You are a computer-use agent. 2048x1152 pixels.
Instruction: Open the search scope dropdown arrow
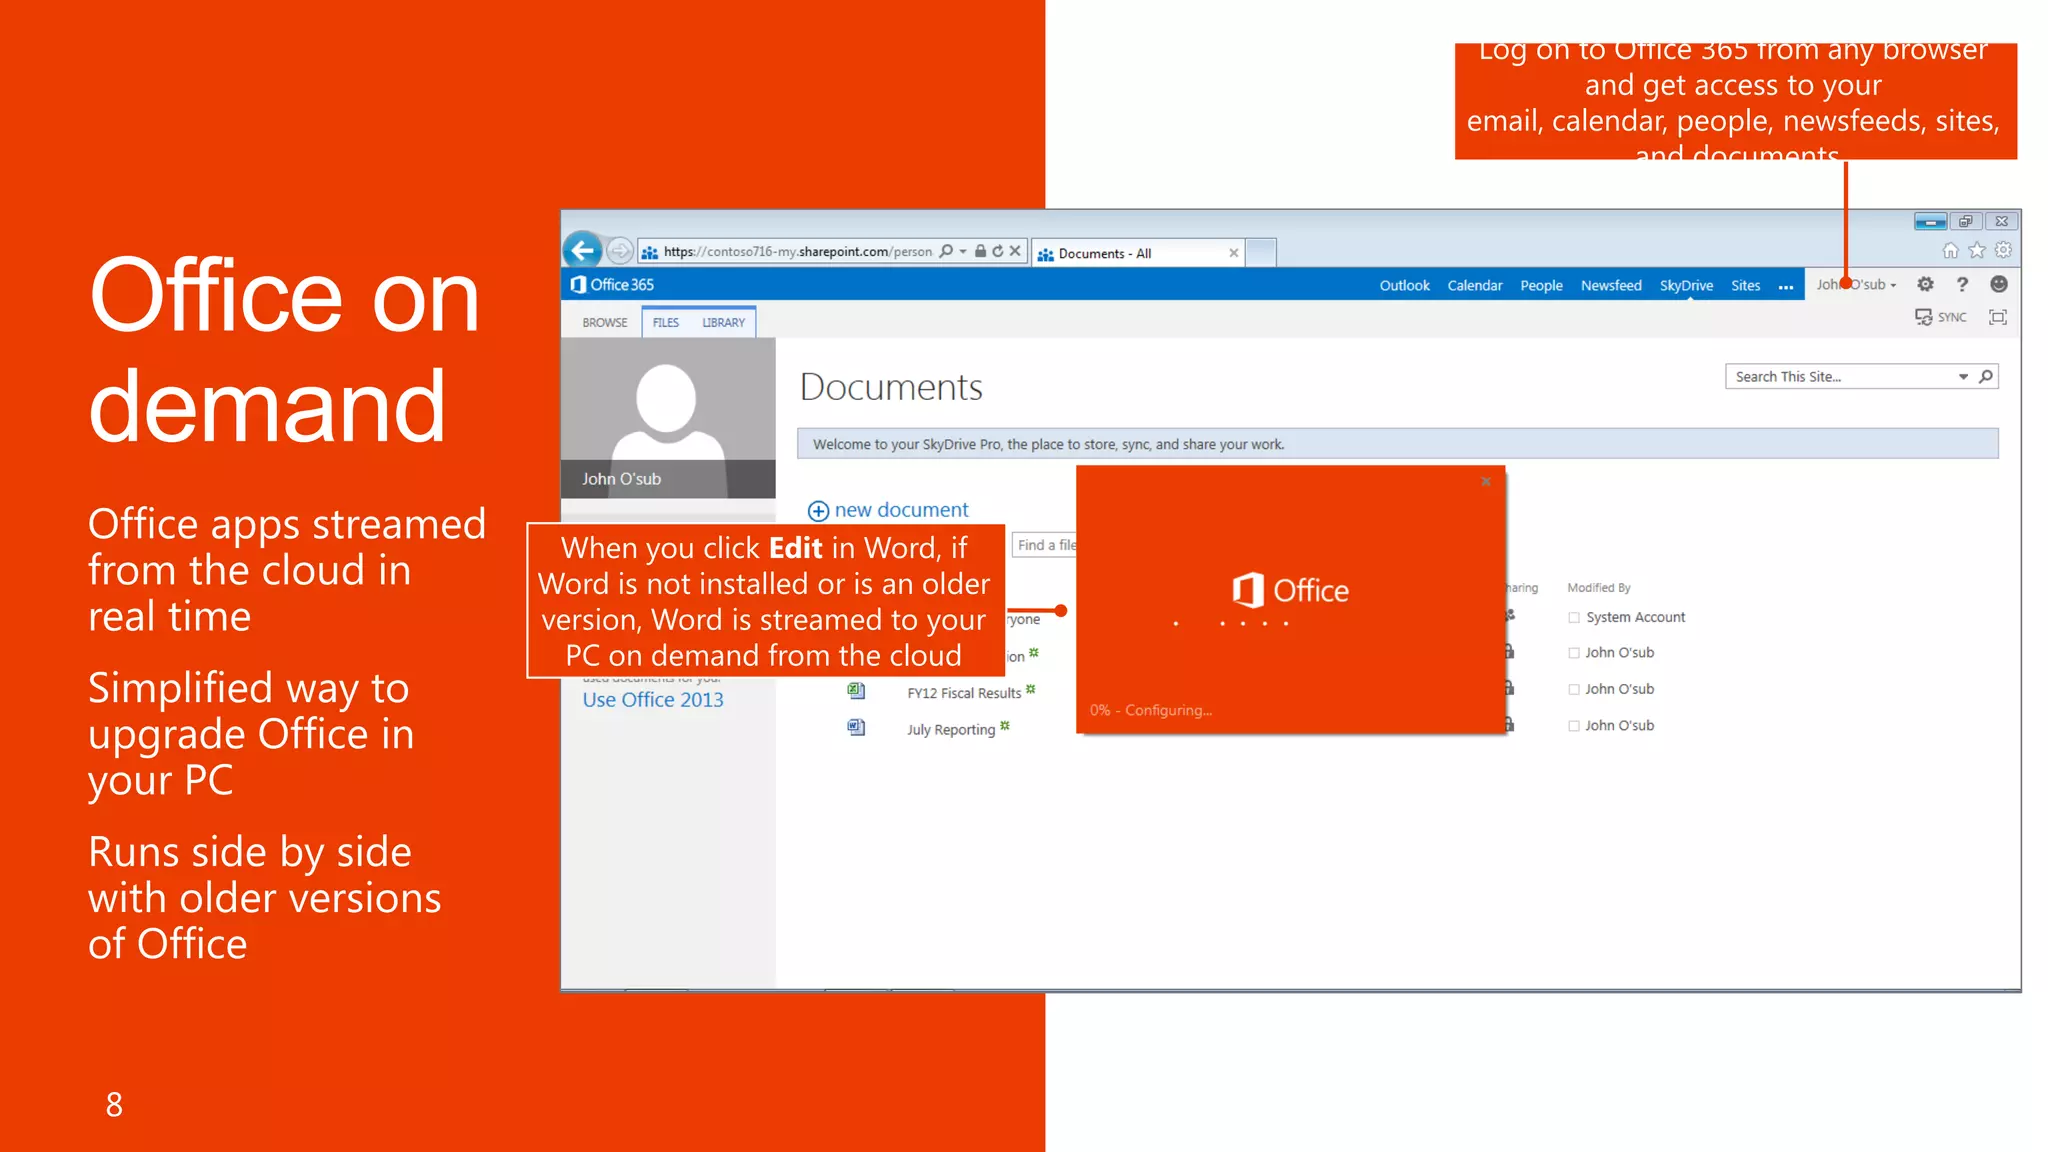(1963, 377)
